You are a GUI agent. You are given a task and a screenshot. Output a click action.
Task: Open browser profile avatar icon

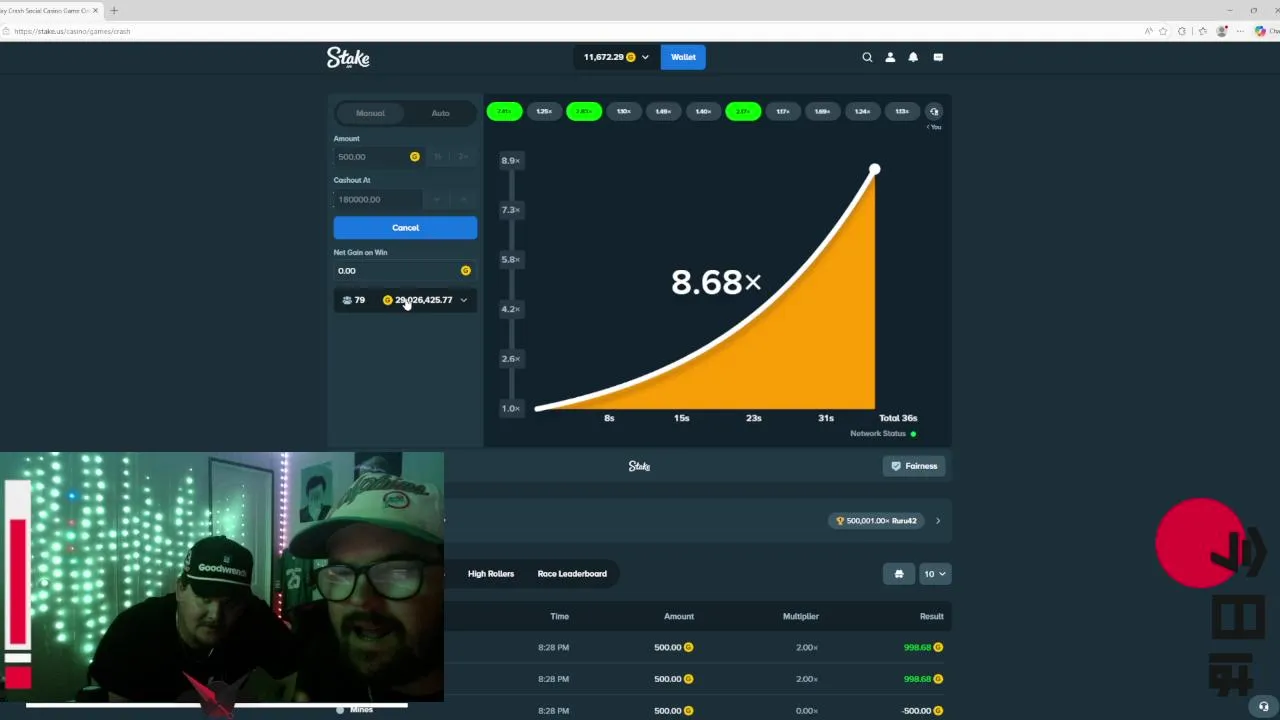pos(1221,31)
